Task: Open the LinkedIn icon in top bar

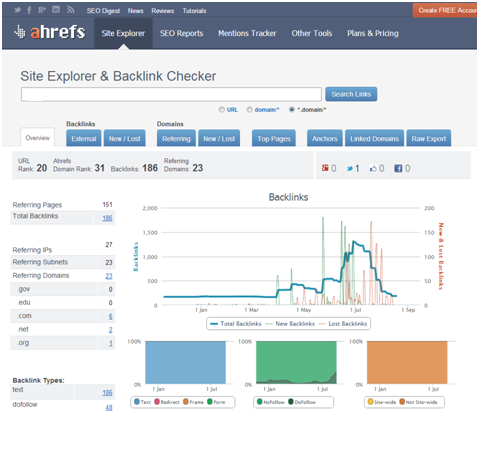Action: [56, 10]
